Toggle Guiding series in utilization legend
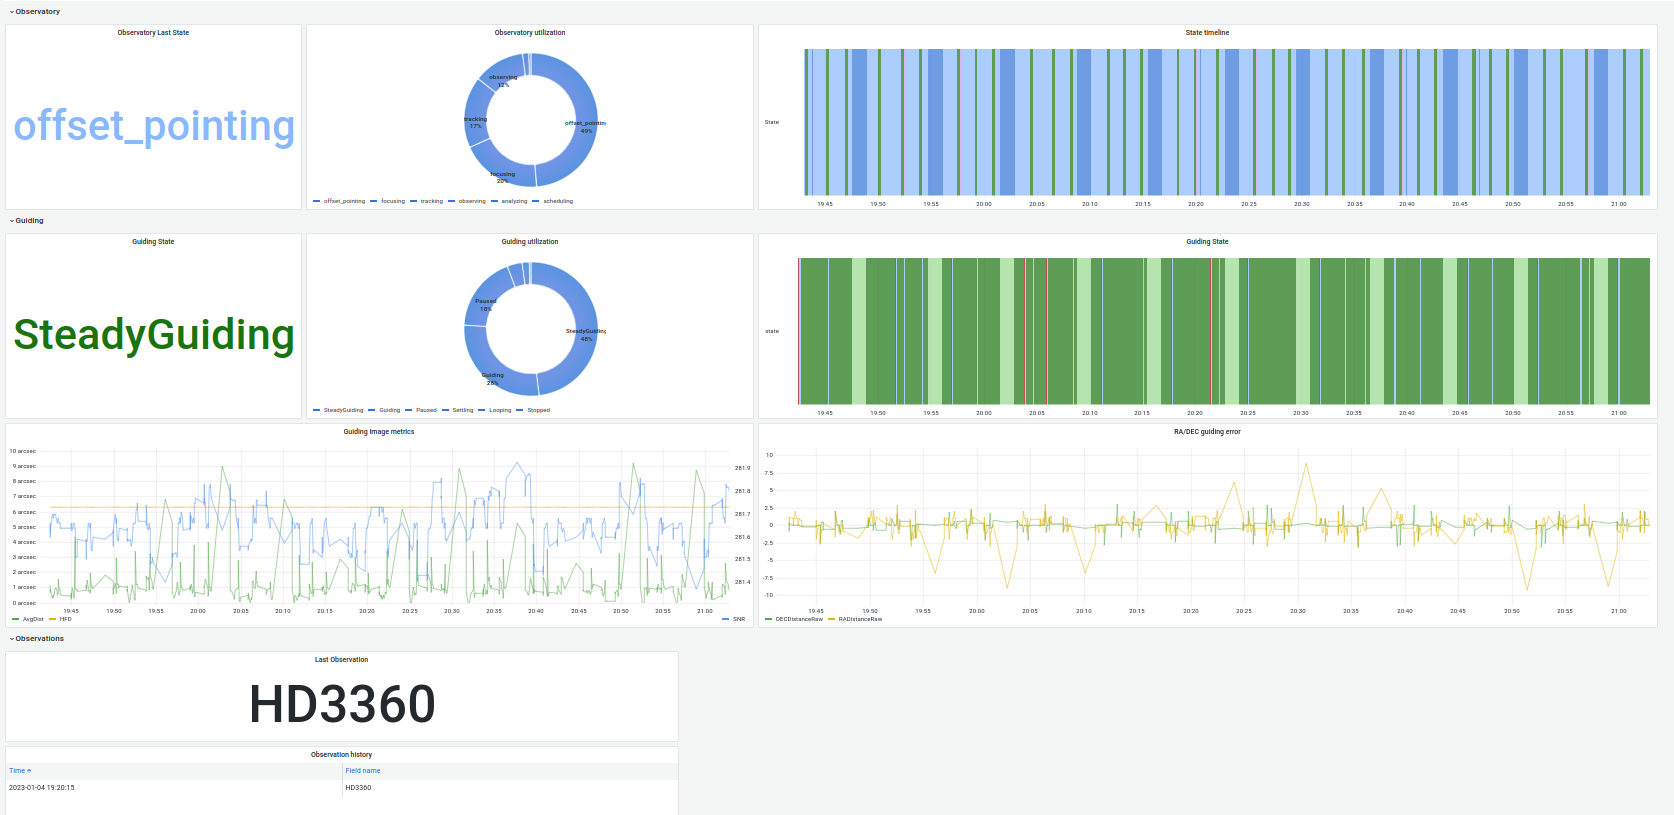 click(389, 410)
